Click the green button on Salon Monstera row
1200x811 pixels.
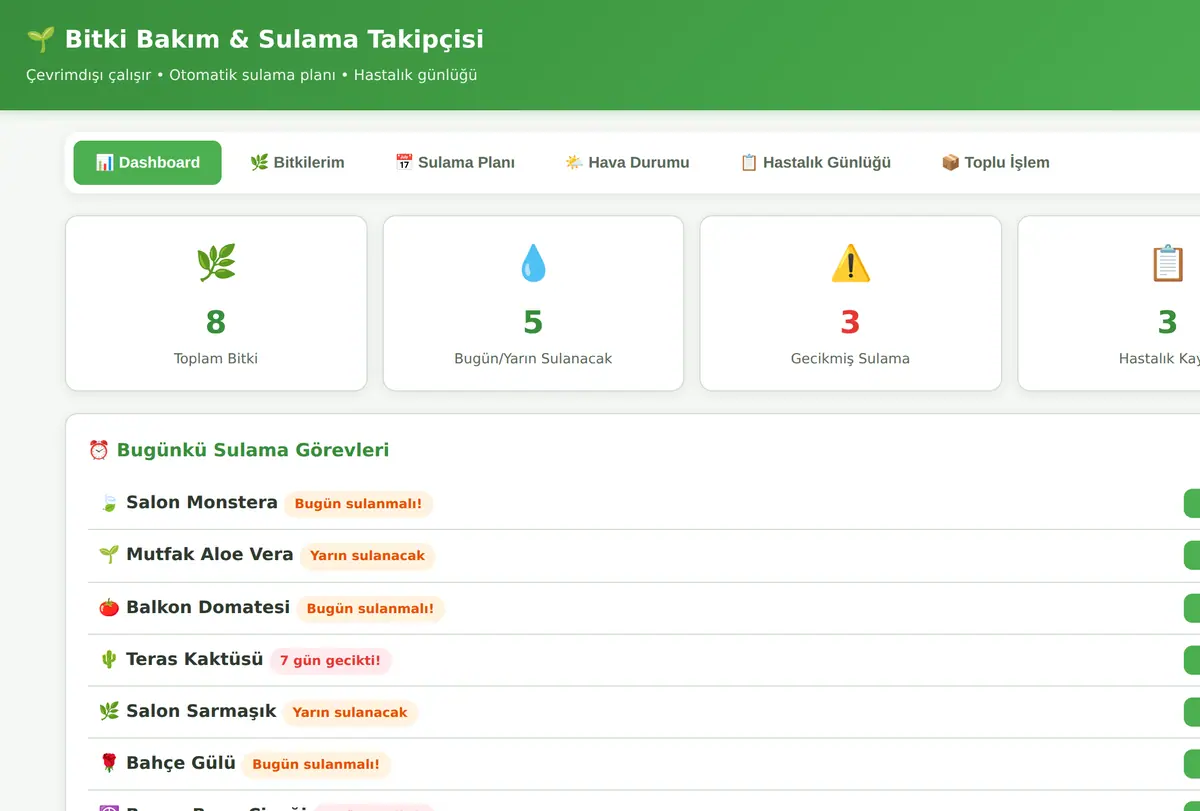(1191, 503)
